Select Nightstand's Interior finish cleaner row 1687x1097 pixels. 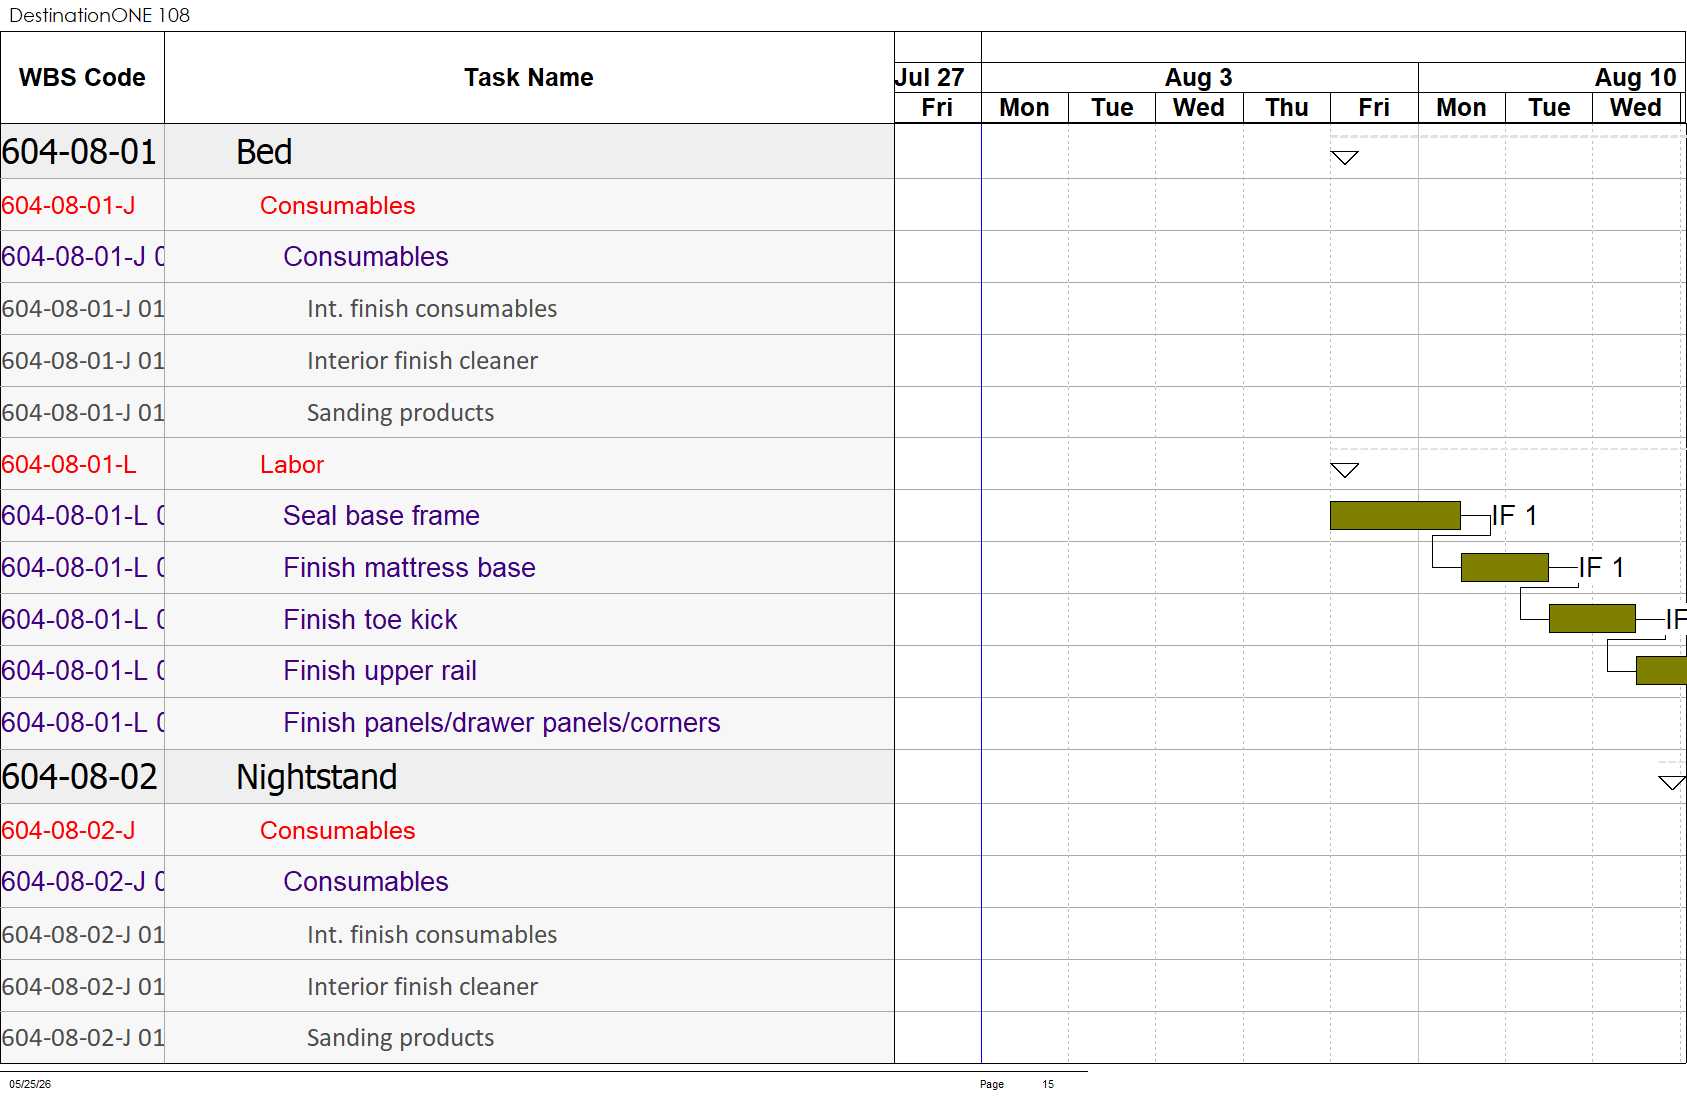pos(447,986)
